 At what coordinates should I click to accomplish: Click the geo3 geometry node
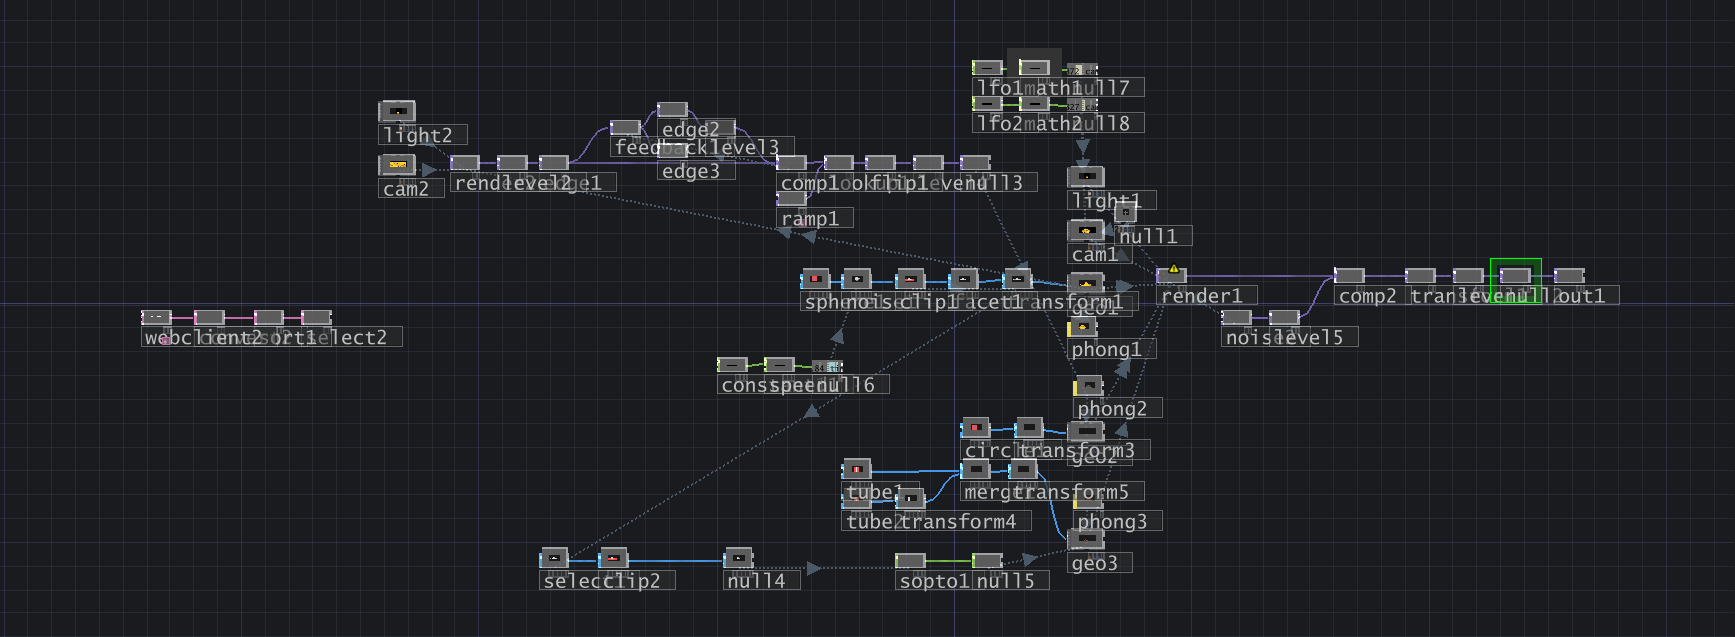[1086, 540]
